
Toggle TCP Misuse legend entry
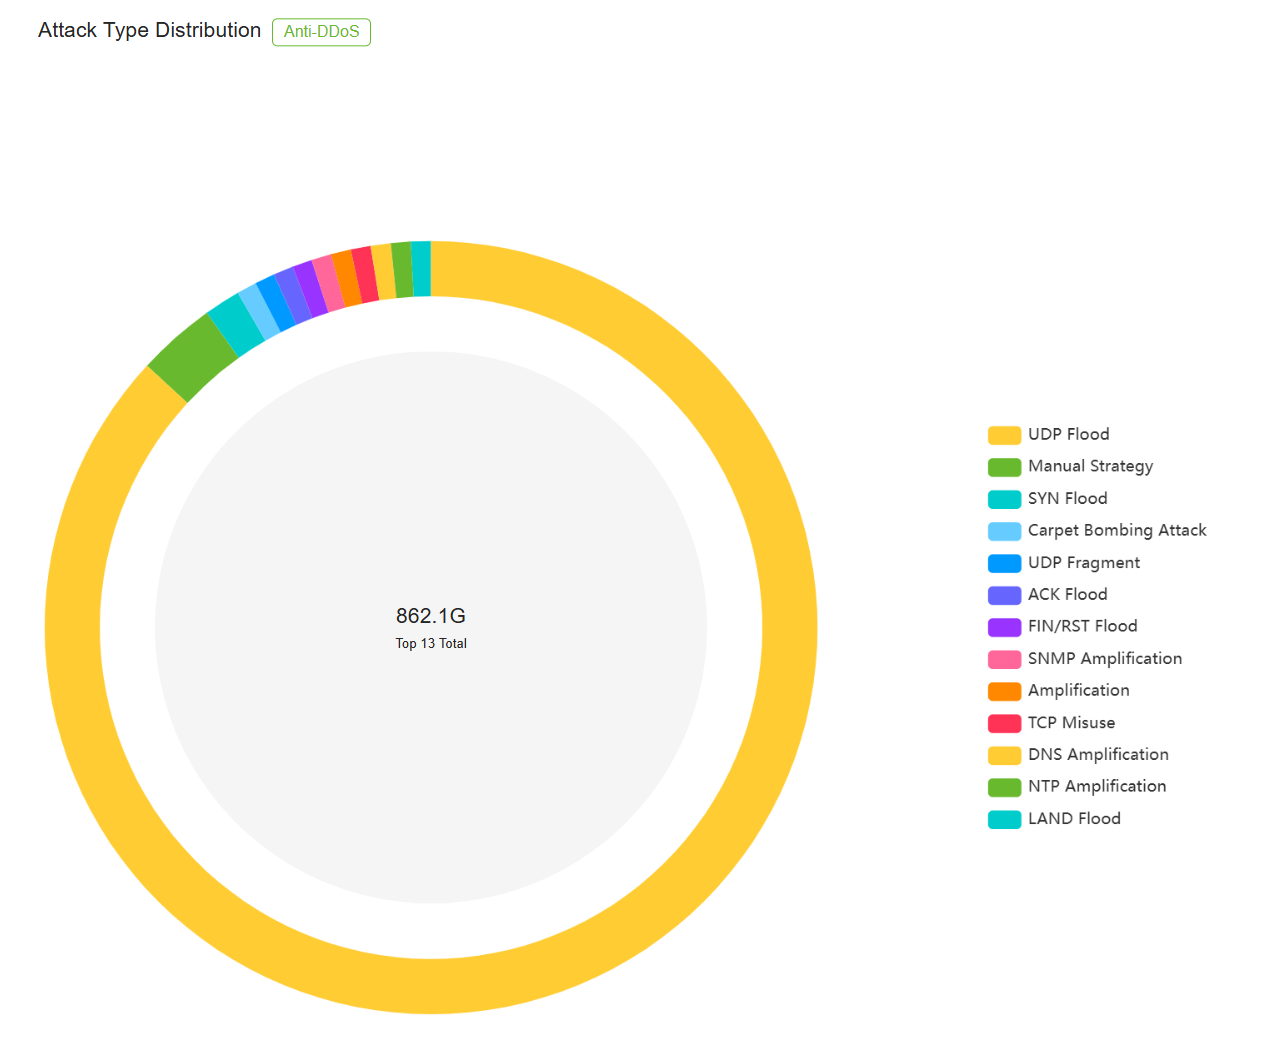(1070, 723)
